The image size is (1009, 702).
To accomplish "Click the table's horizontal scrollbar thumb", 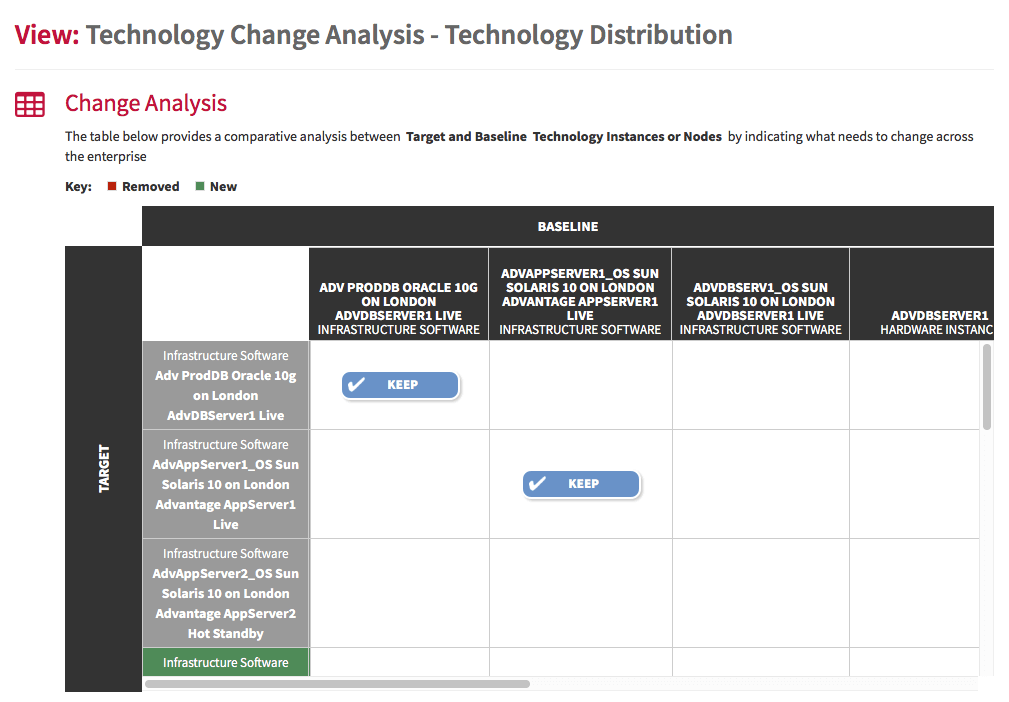I will [x=337, y=684].
